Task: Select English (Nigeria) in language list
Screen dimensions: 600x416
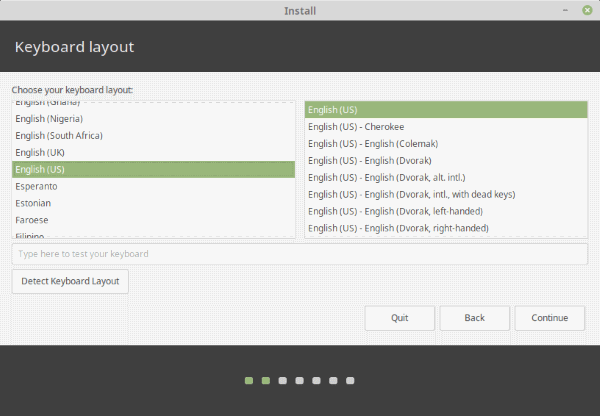Action: tap(153, 119)
